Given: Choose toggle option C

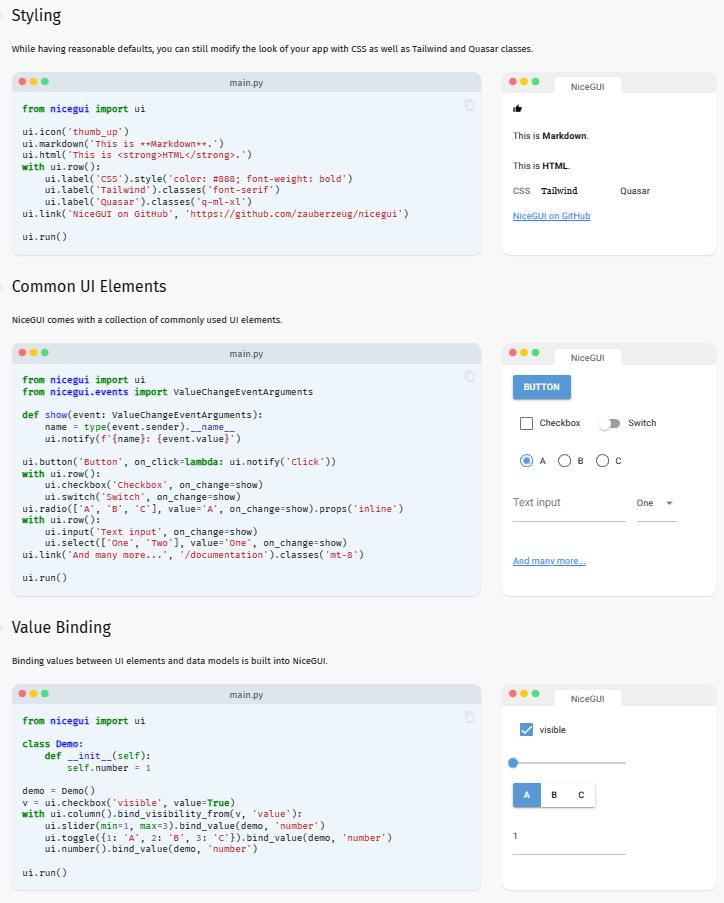Looking at the screenshot, I should [581, 795].
